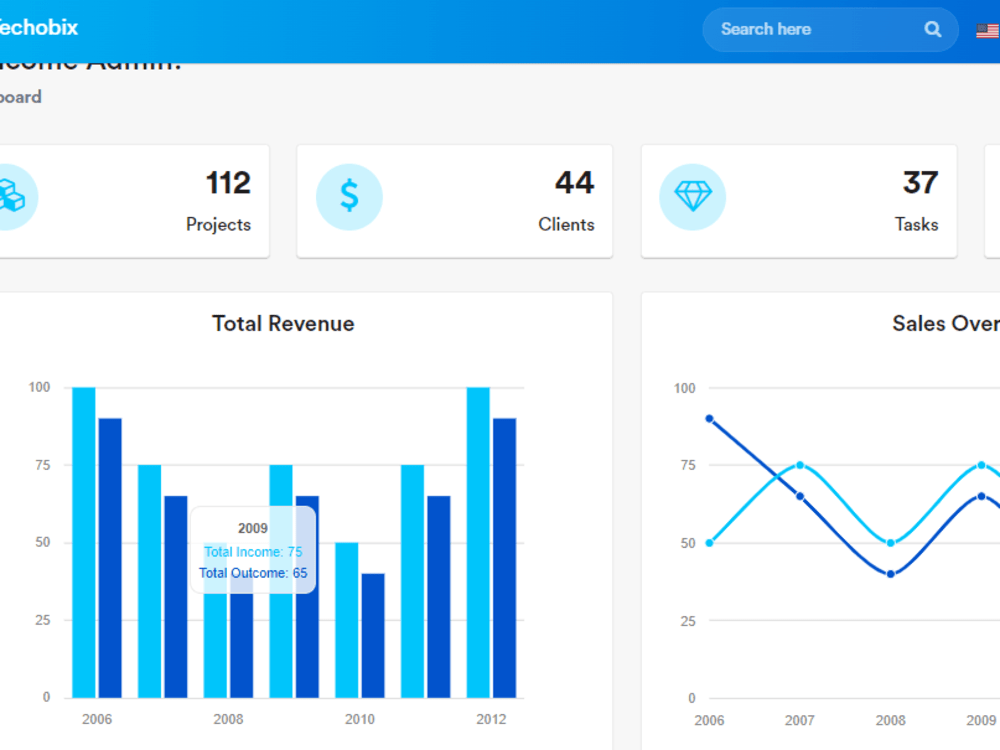
Task: Click the Tasks label
Action: coord(916,224)
